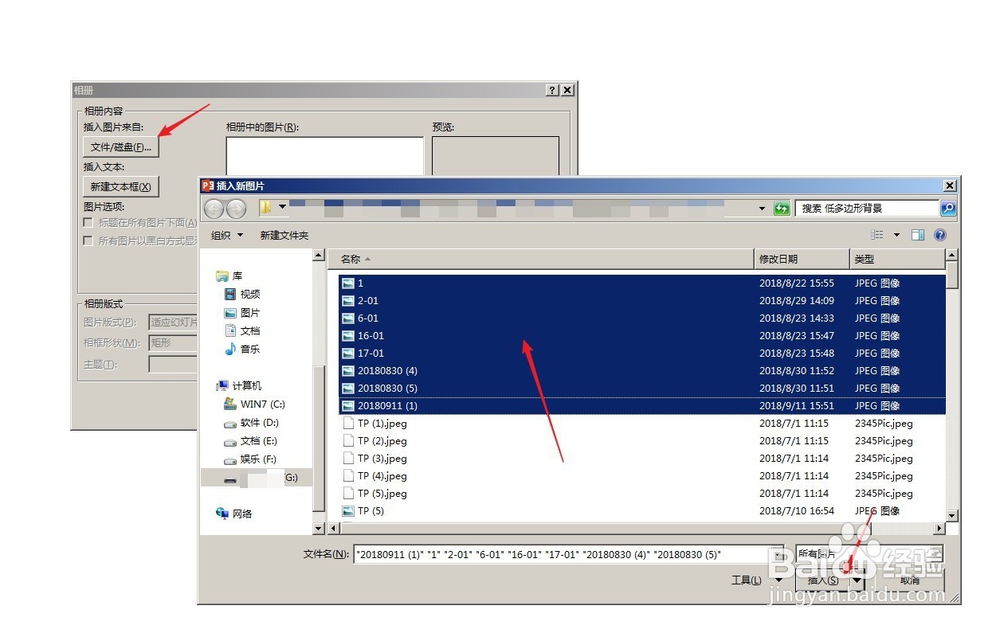Expand the address bar path dropdown
This screenshot has width=1000, height=629.
click(761, 209)
